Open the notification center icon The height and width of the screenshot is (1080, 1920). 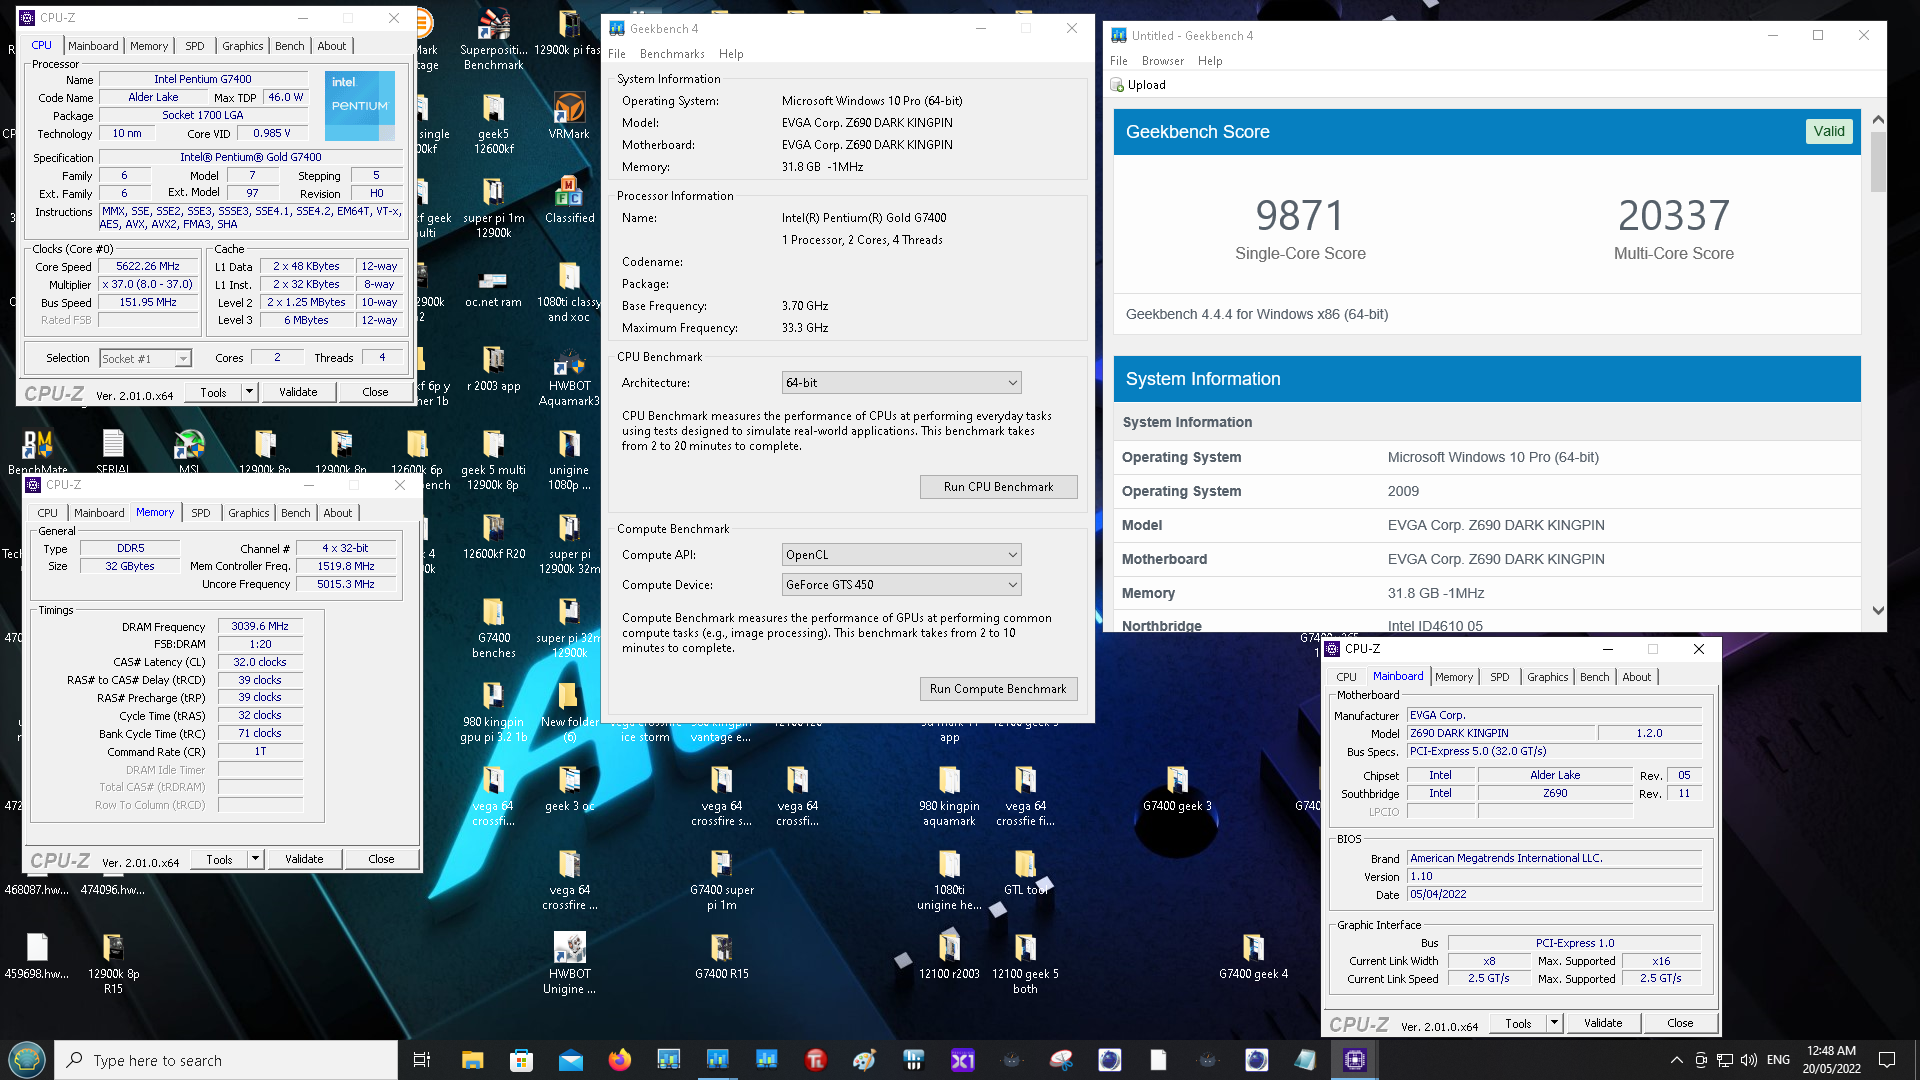point(1887,1060)
